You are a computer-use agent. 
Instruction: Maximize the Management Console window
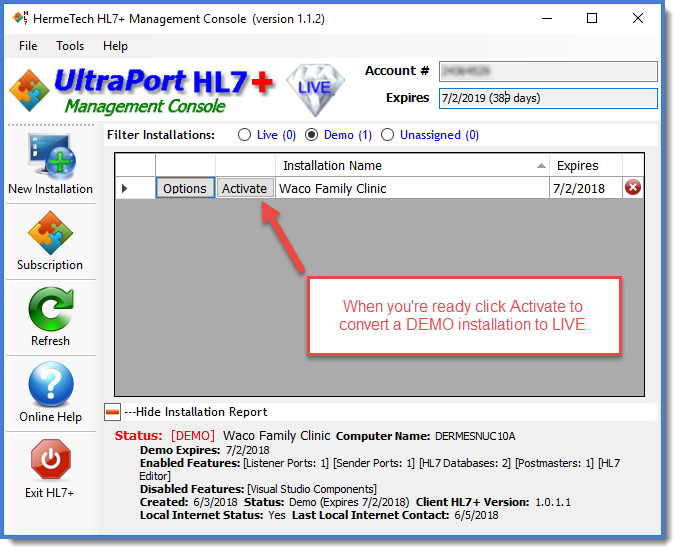[592, 18]
